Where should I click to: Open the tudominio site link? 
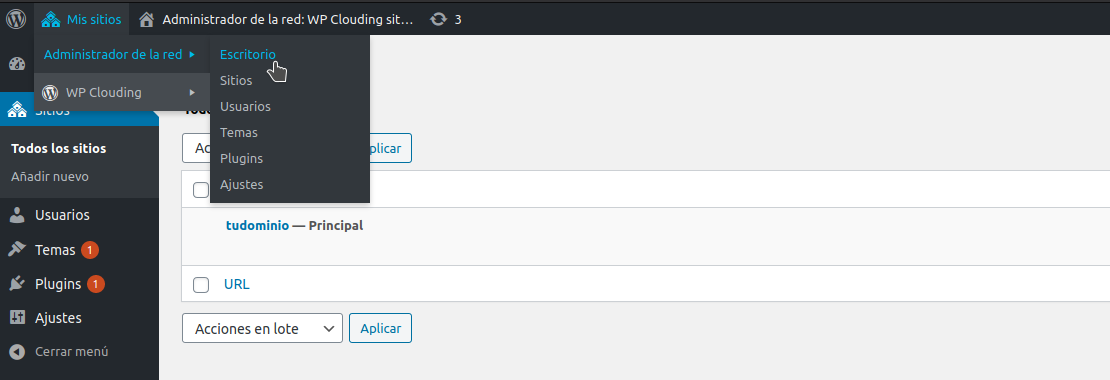257,226
